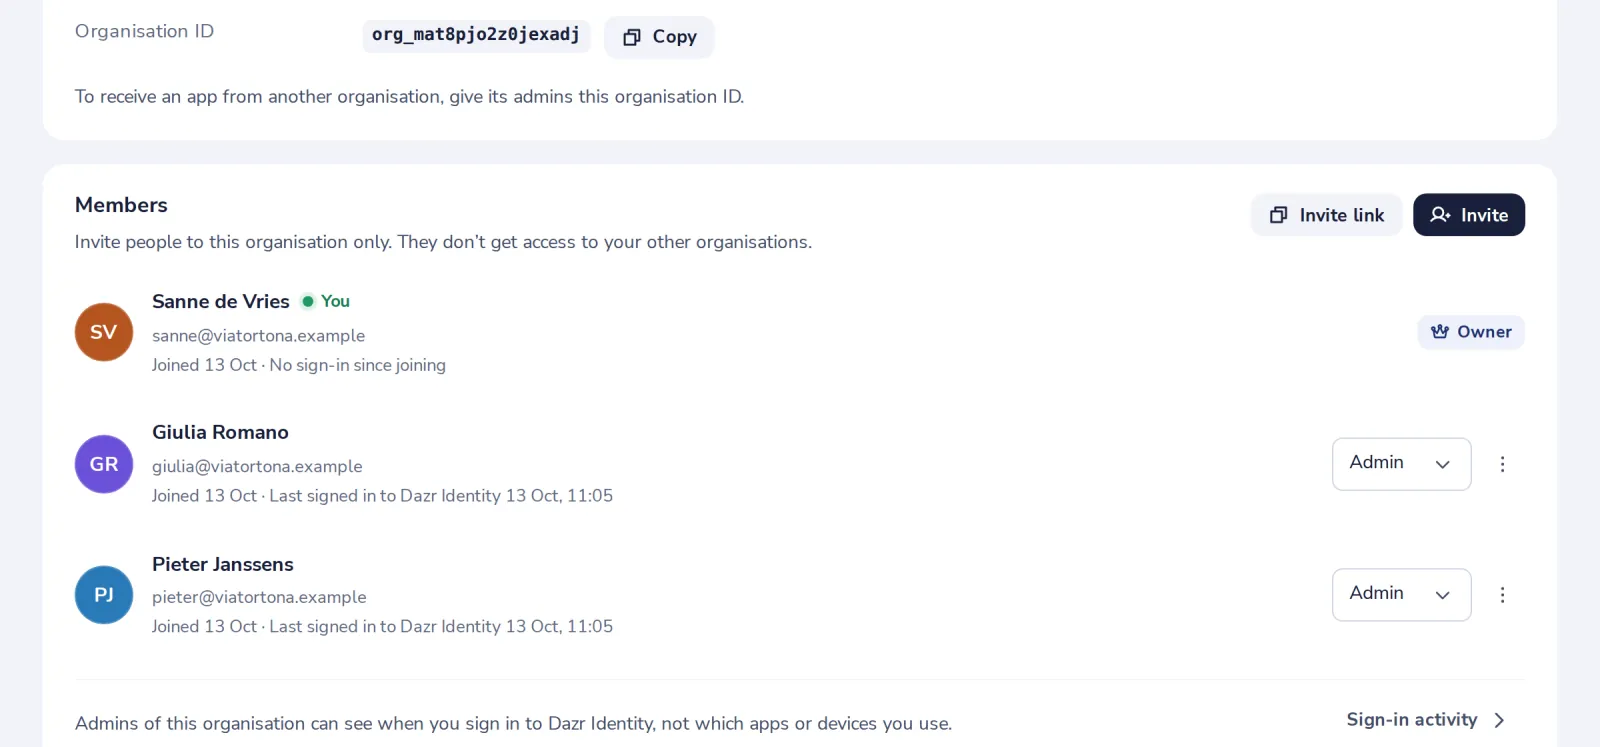Click email sanne@viatortona.example
This screenshot has width=1600, height=747.
point(258,336)
